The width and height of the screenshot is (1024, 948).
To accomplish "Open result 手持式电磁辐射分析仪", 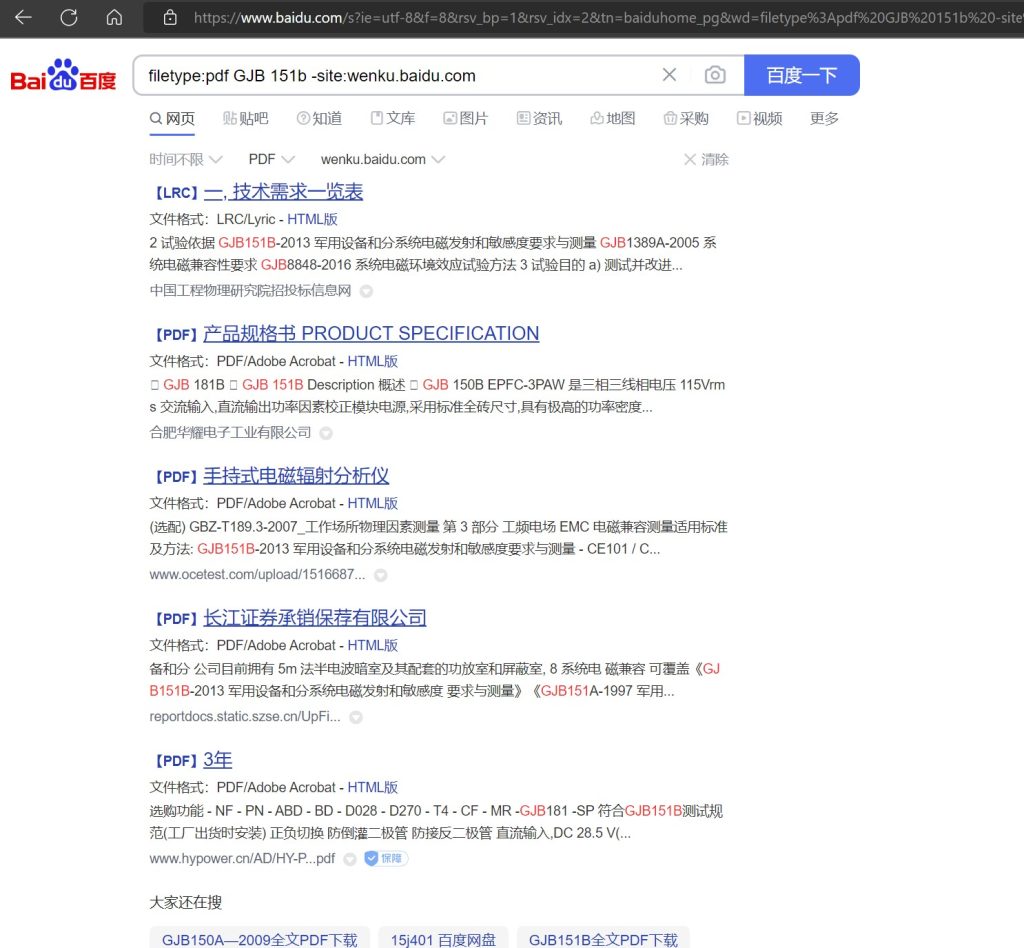I will click(x=296, y=476).
